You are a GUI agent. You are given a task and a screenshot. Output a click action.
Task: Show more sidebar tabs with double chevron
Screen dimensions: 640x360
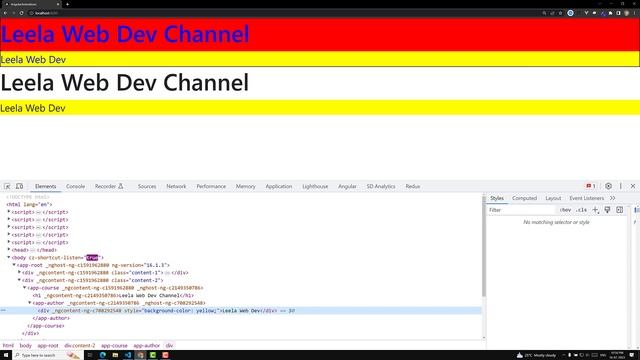click(613, 198)
